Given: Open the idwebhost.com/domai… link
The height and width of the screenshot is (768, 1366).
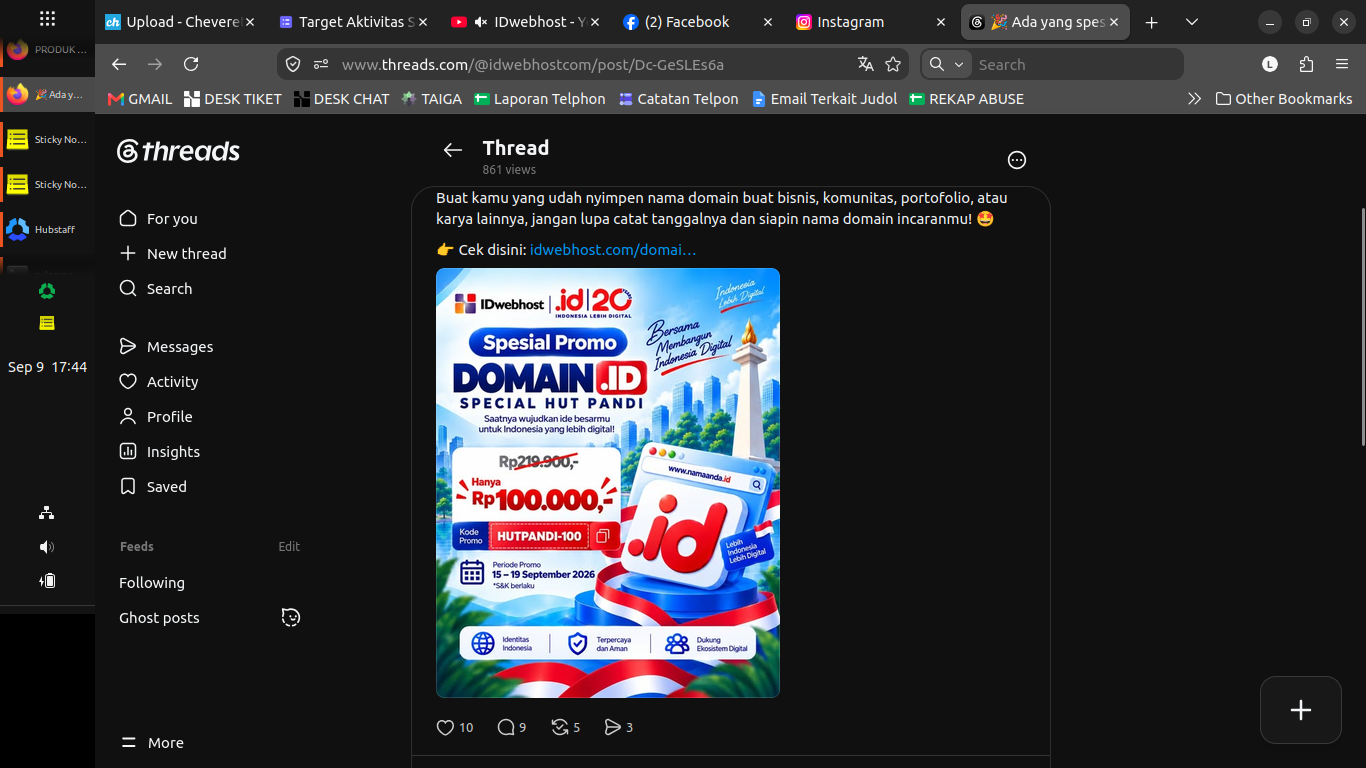Looking at the screenshot, I should point(613,250).
